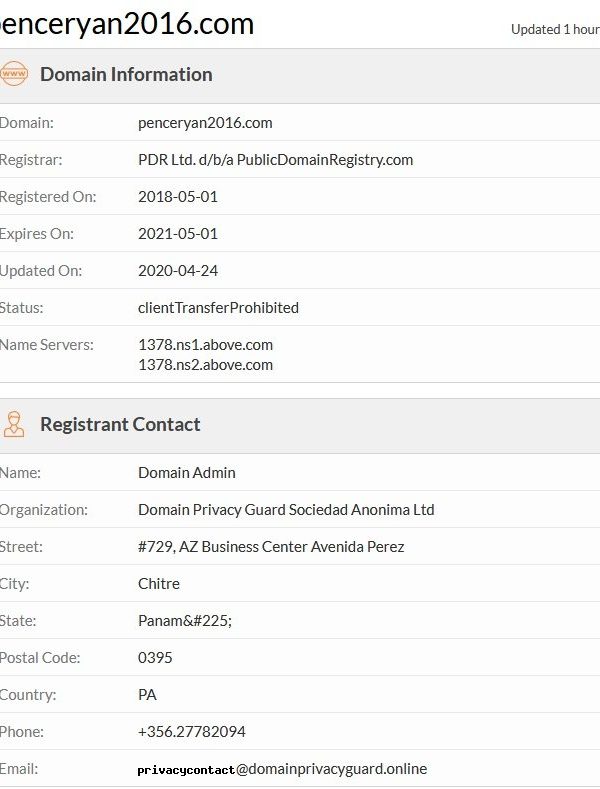Click the Domain Admin name value
600x789 pixels.
186,472
